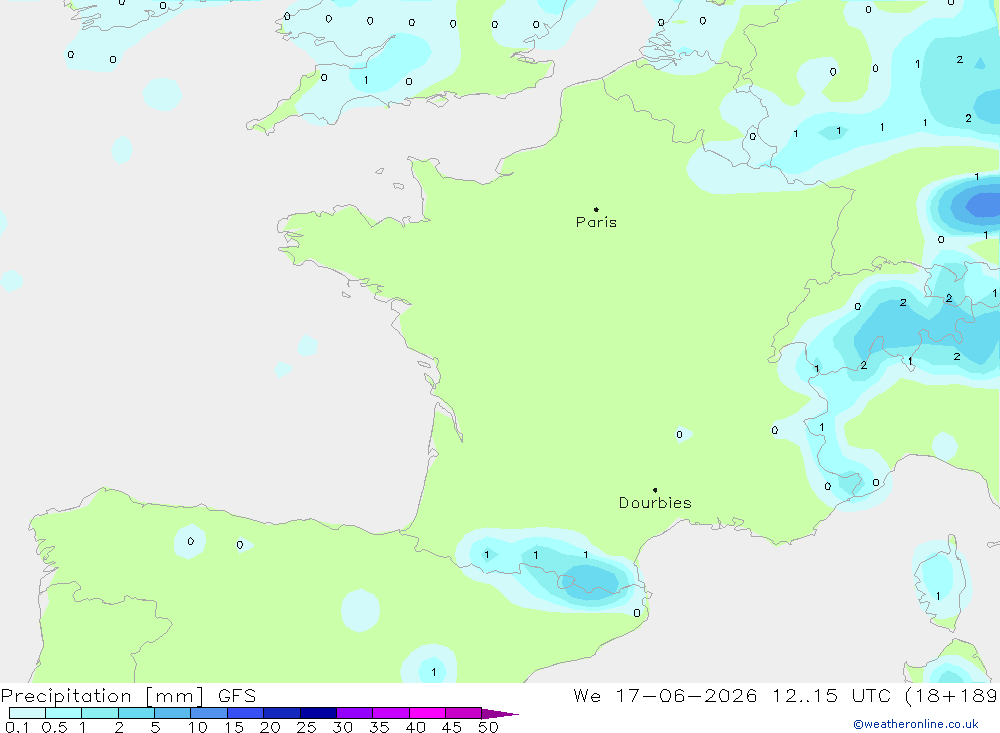The height and width of the screenshot is (733, 1000).
Task: Click the '25' legend scale value
Action: 306,727
